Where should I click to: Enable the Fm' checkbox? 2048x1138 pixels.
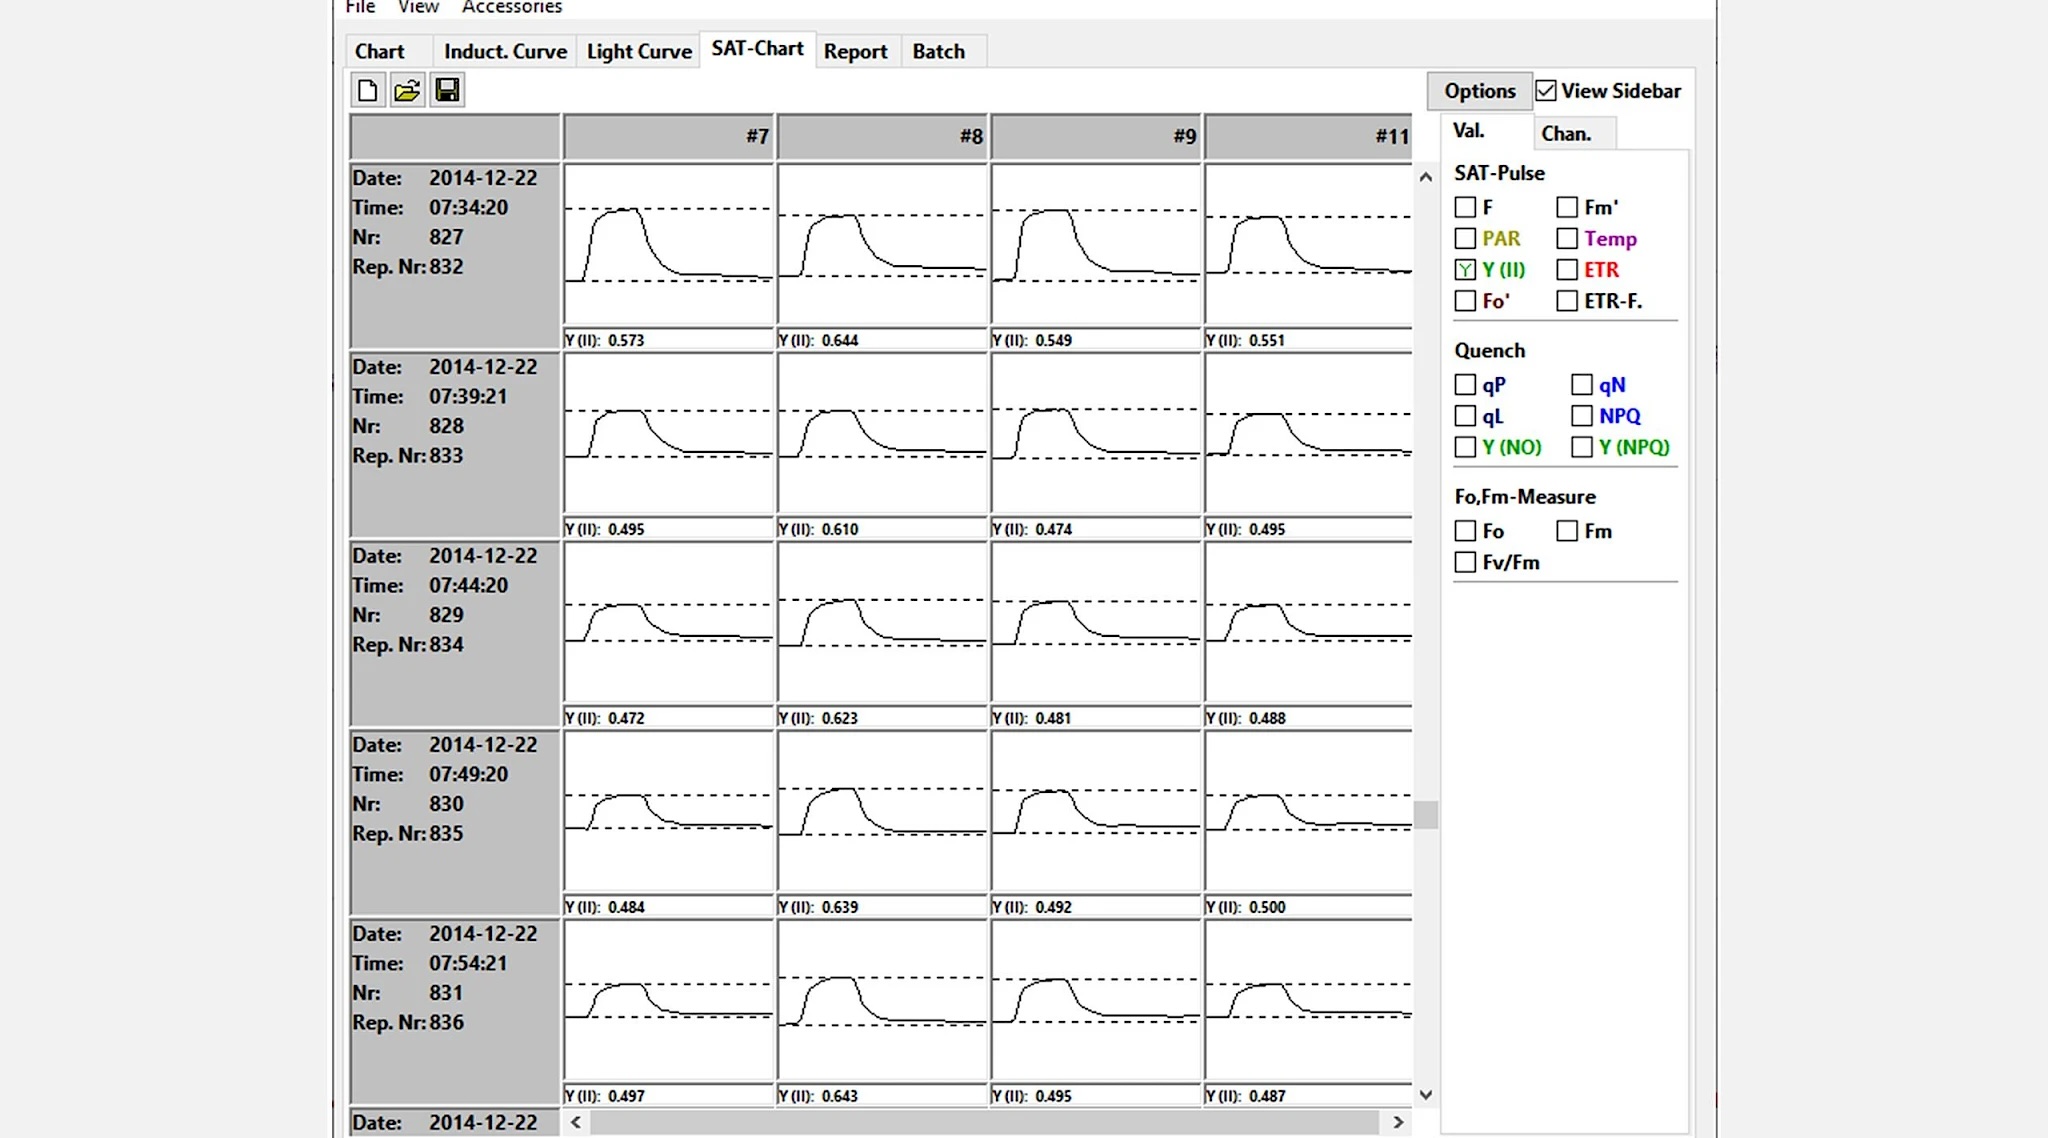1567,207
